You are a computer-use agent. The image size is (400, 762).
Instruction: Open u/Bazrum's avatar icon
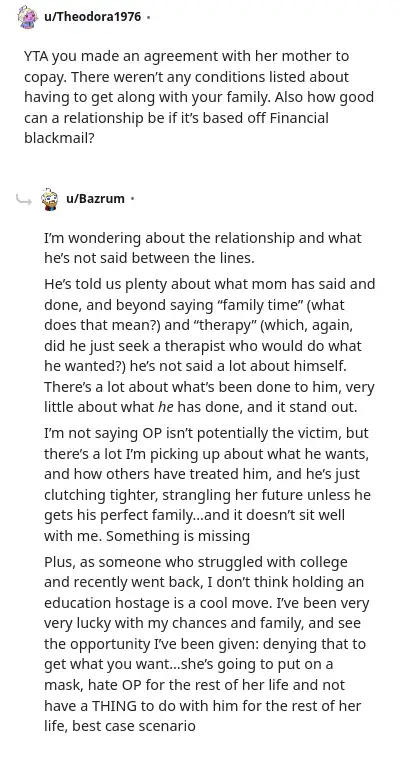tap(50, 199)
